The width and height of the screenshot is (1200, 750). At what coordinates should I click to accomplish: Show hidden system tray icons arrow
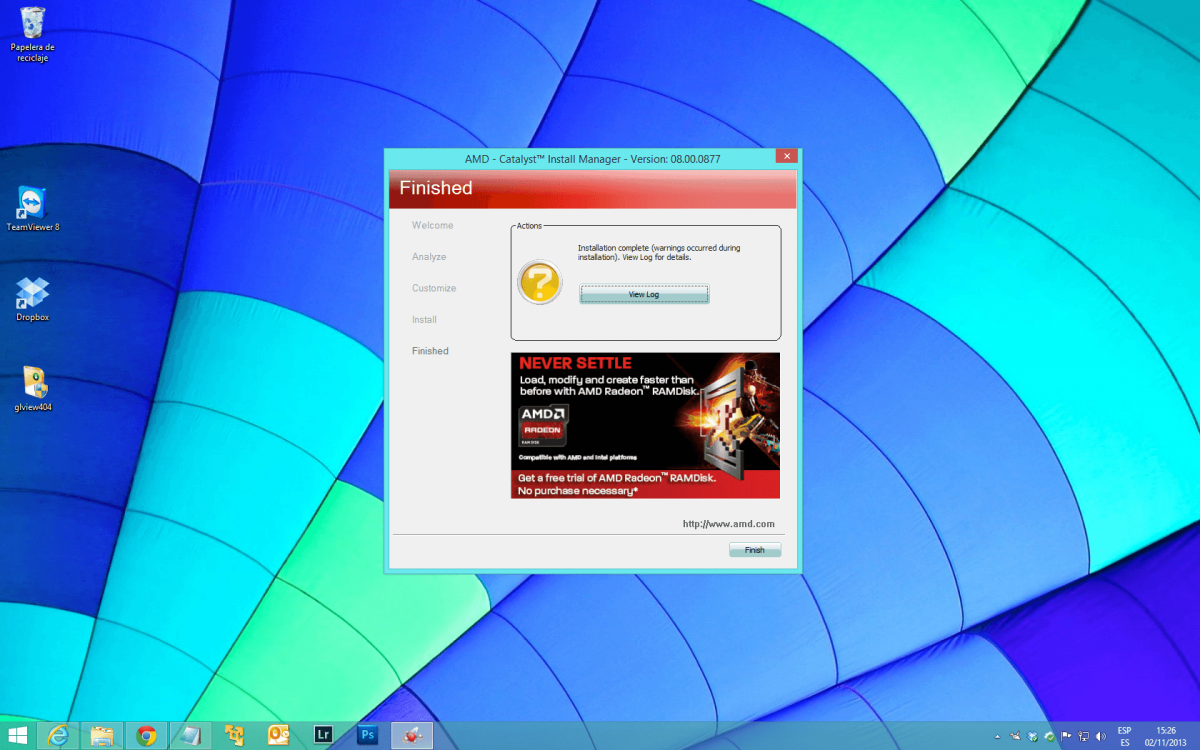tap(997, 736)
